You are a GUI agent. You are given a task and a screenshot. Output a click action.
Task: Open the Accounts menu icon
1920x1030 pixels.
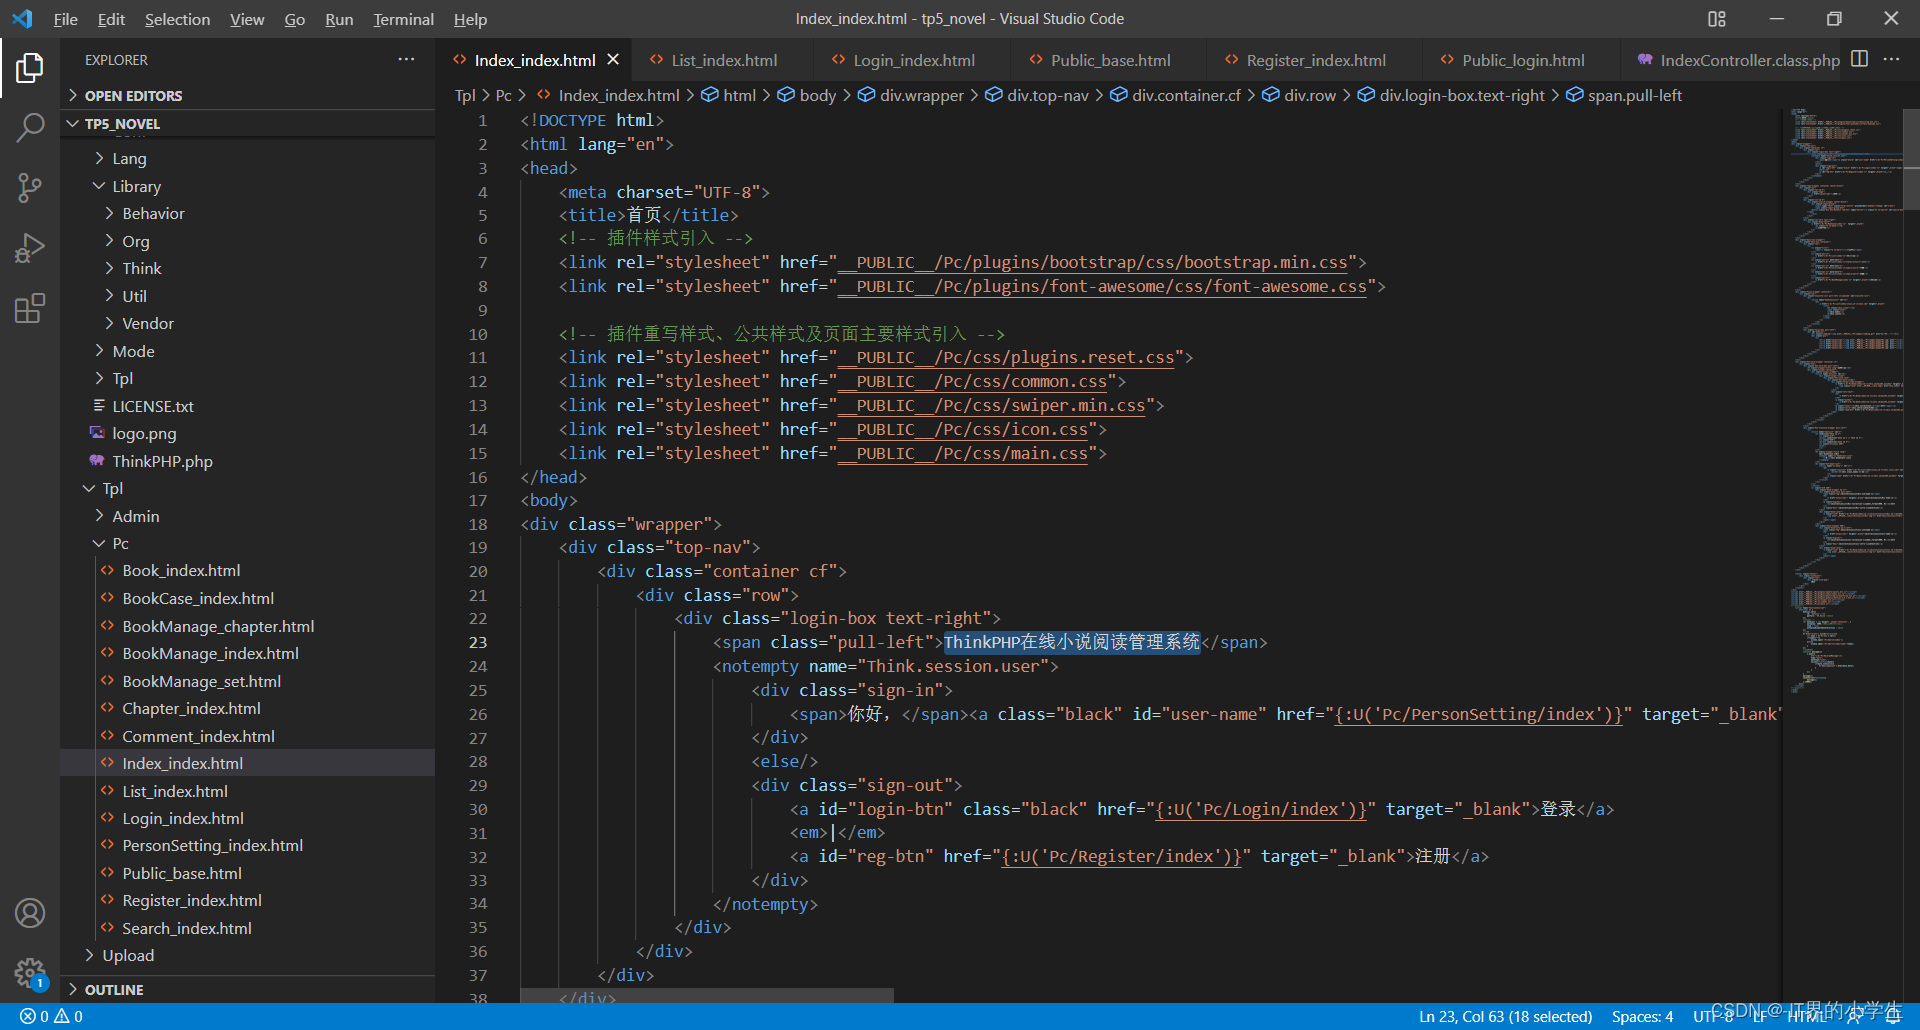(30, 913)
